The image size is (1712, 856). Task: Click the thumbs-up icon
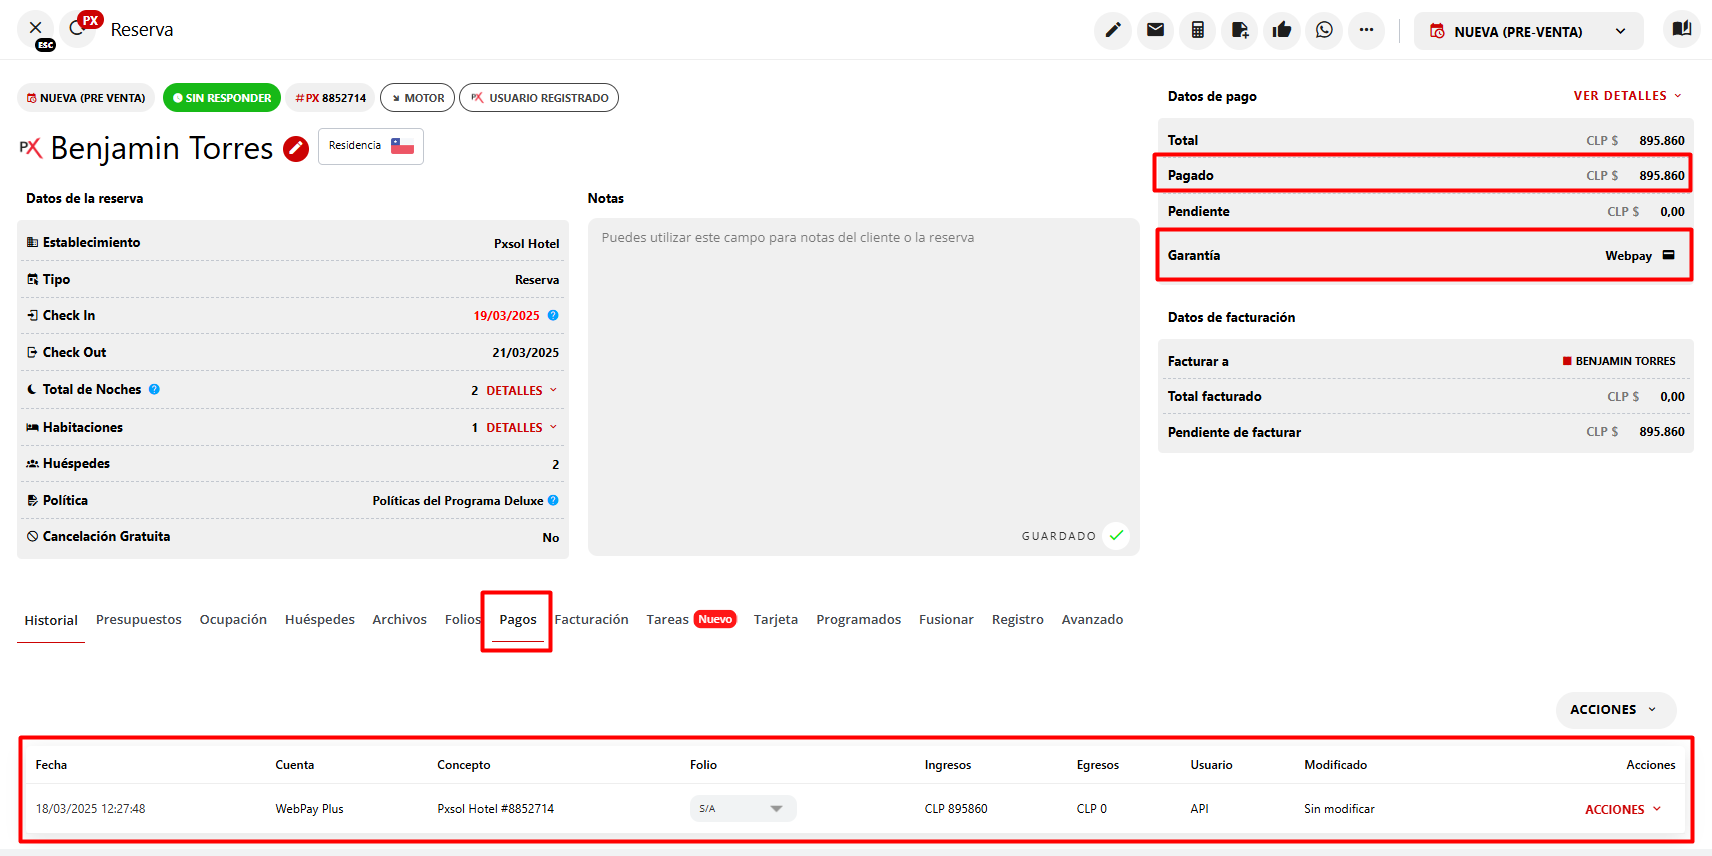pyautogui.click(x=1282, y=30)
